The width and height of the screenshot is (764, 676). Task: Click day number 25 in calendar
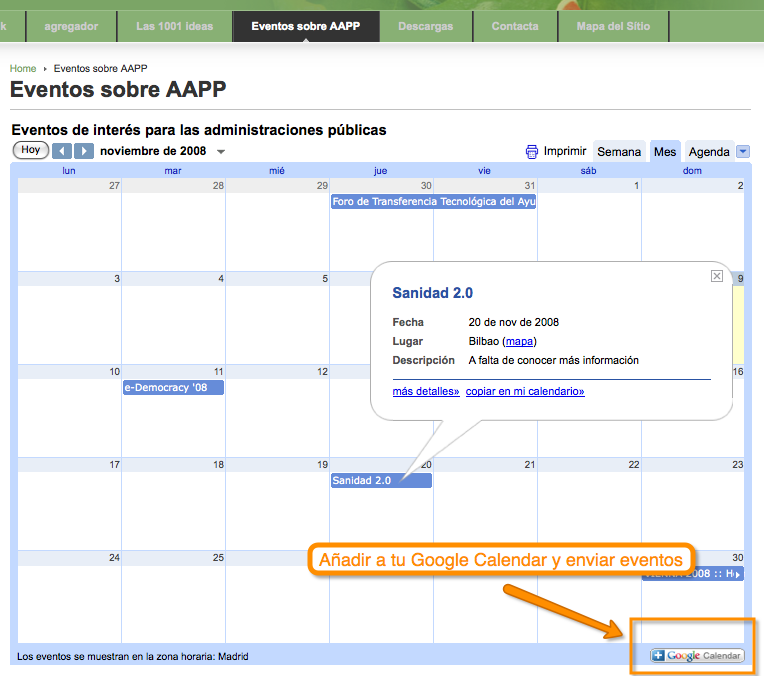point(218,558)
